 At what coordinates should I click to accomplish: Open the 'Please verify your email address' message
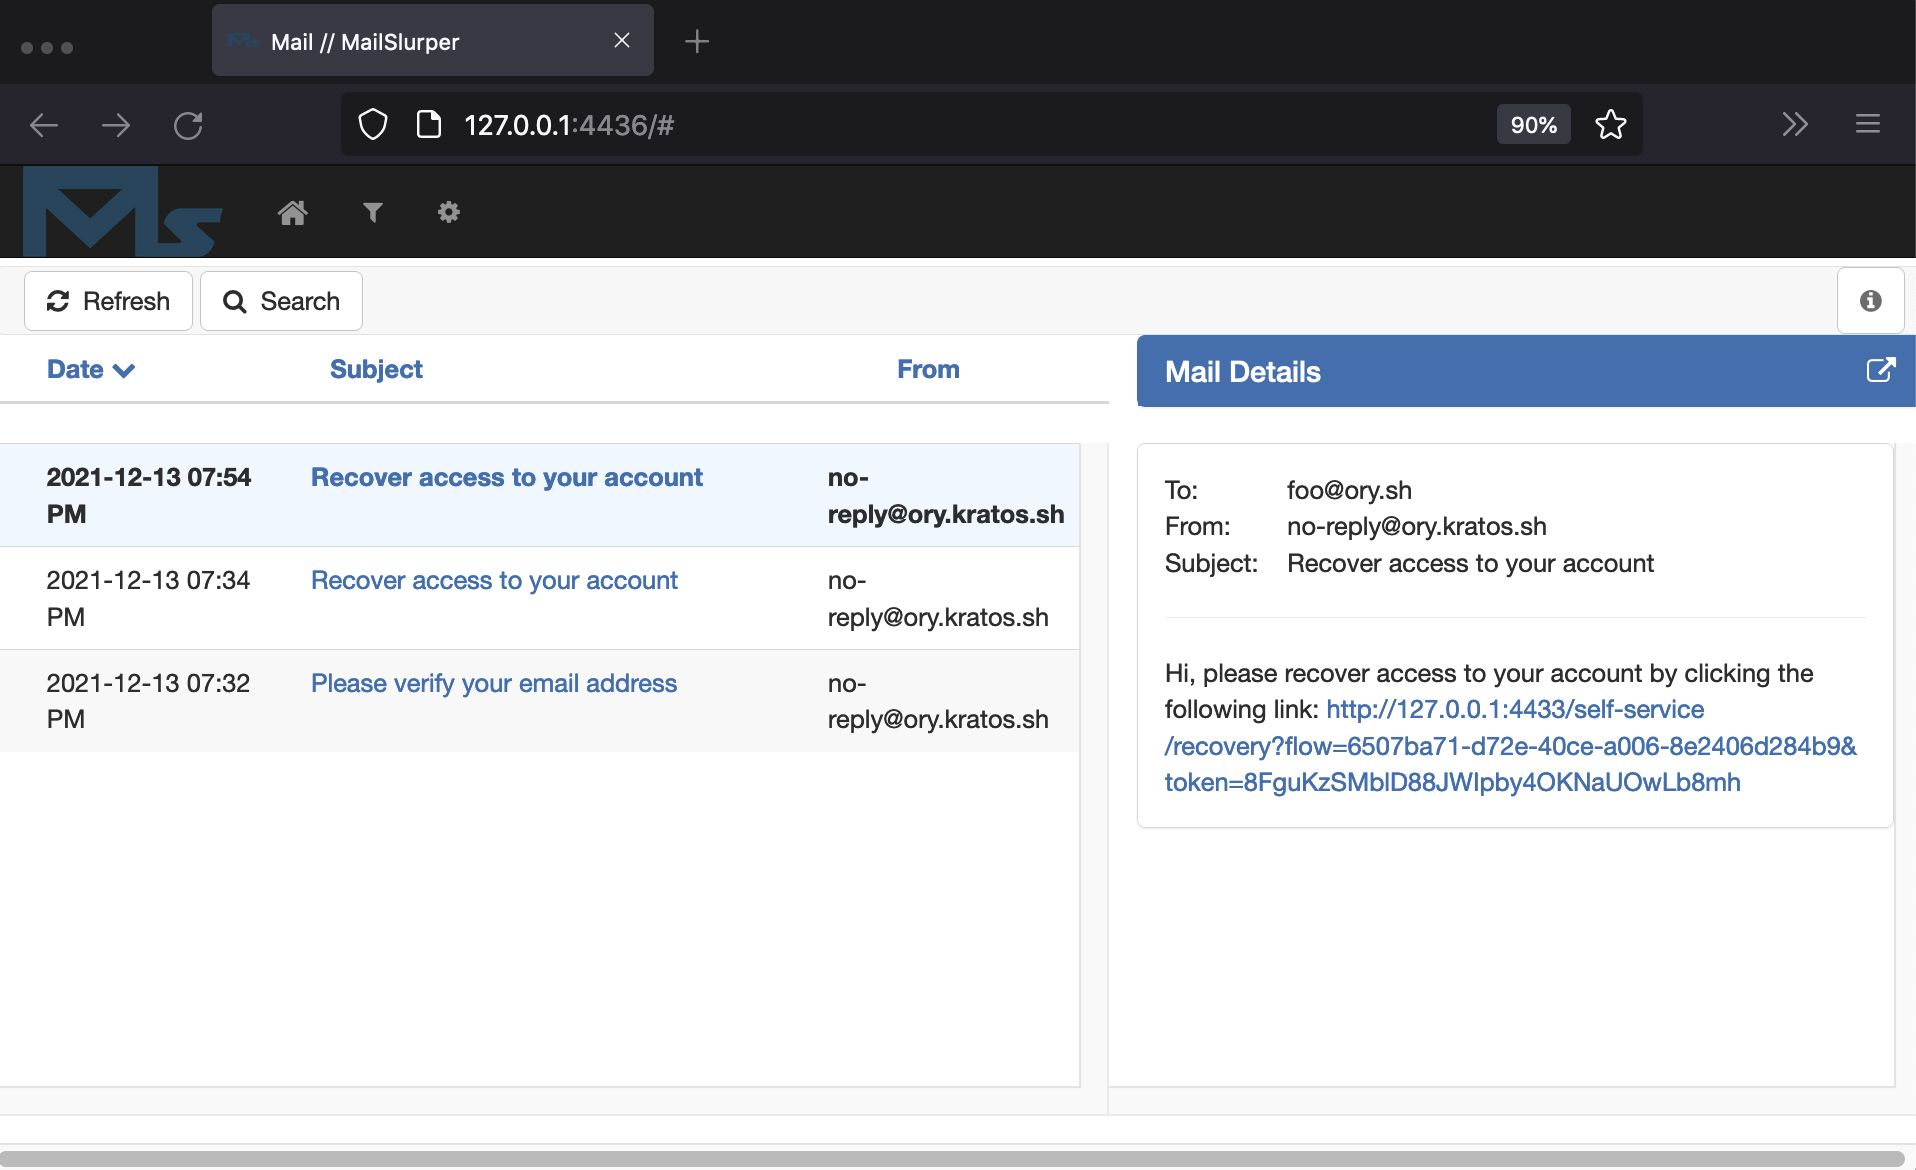click(x=493, y=683)
